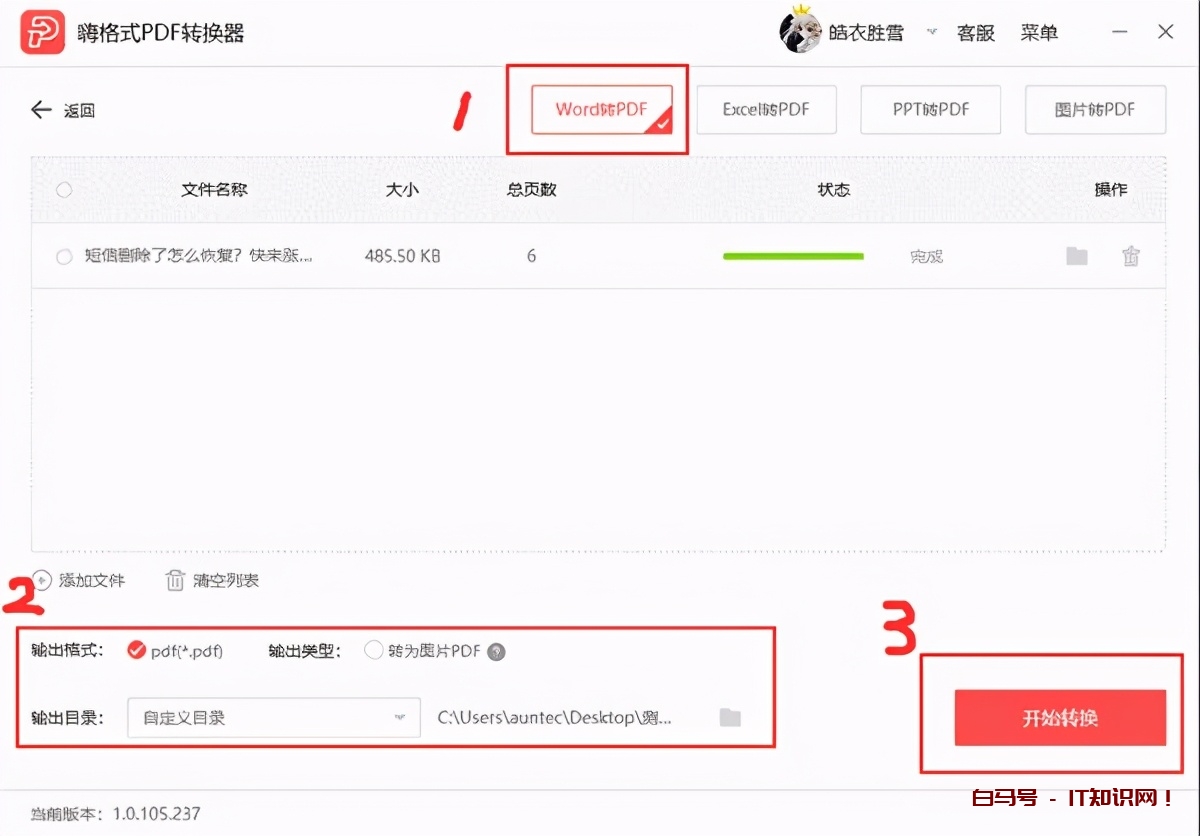Clear the file list via 清空列表 trash icon
The image size is (1200, 836).
176,580
